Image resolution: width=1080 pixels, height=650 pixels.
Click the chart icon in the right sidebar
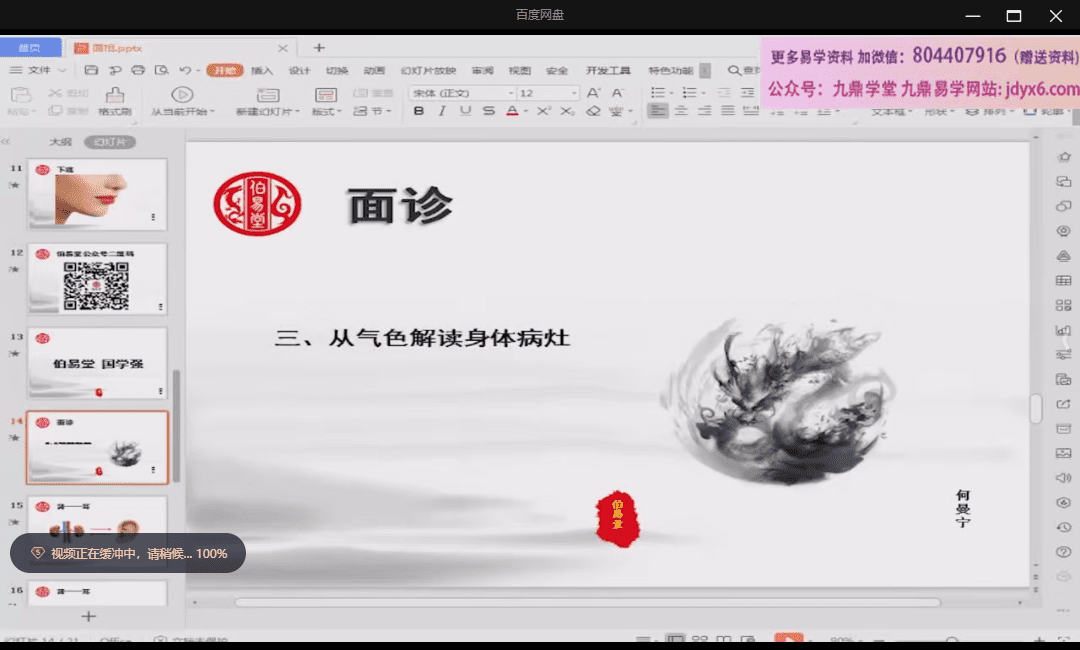coord(1063,330)
